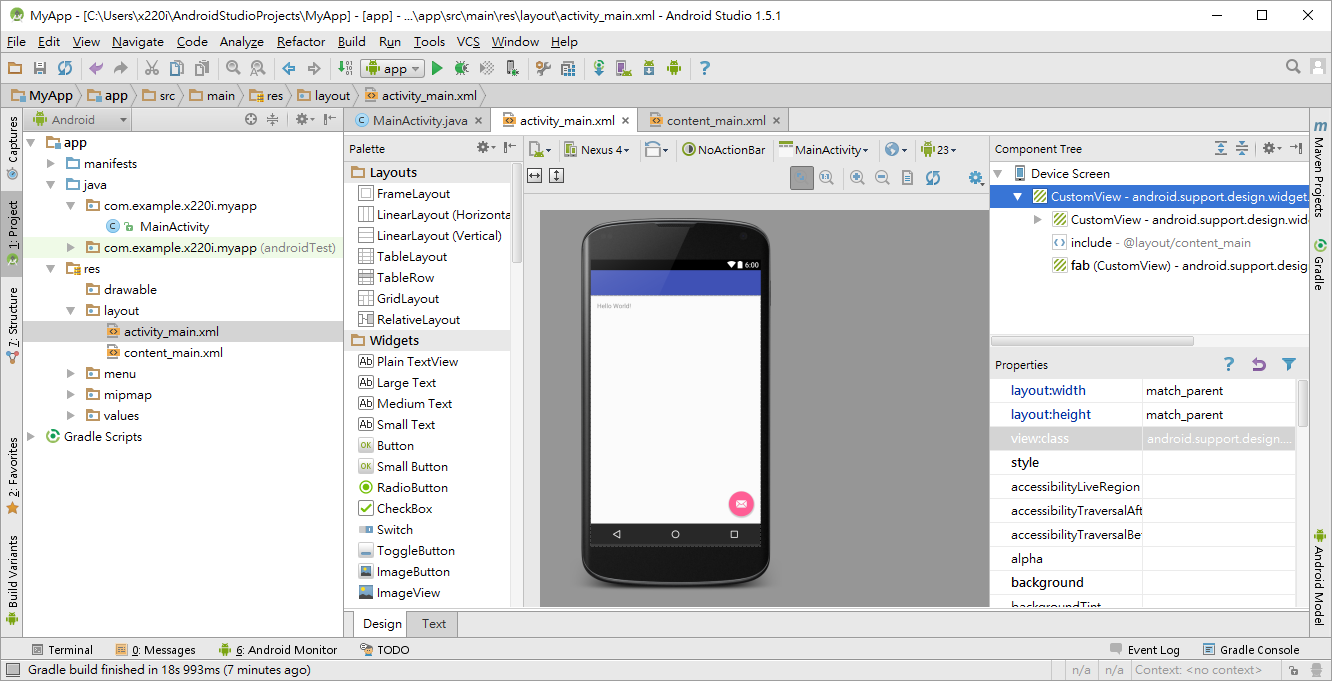Screen dimensions: 1332x681
Task: Expand all in Component Tree
Action: click(x=1221, y=148)
